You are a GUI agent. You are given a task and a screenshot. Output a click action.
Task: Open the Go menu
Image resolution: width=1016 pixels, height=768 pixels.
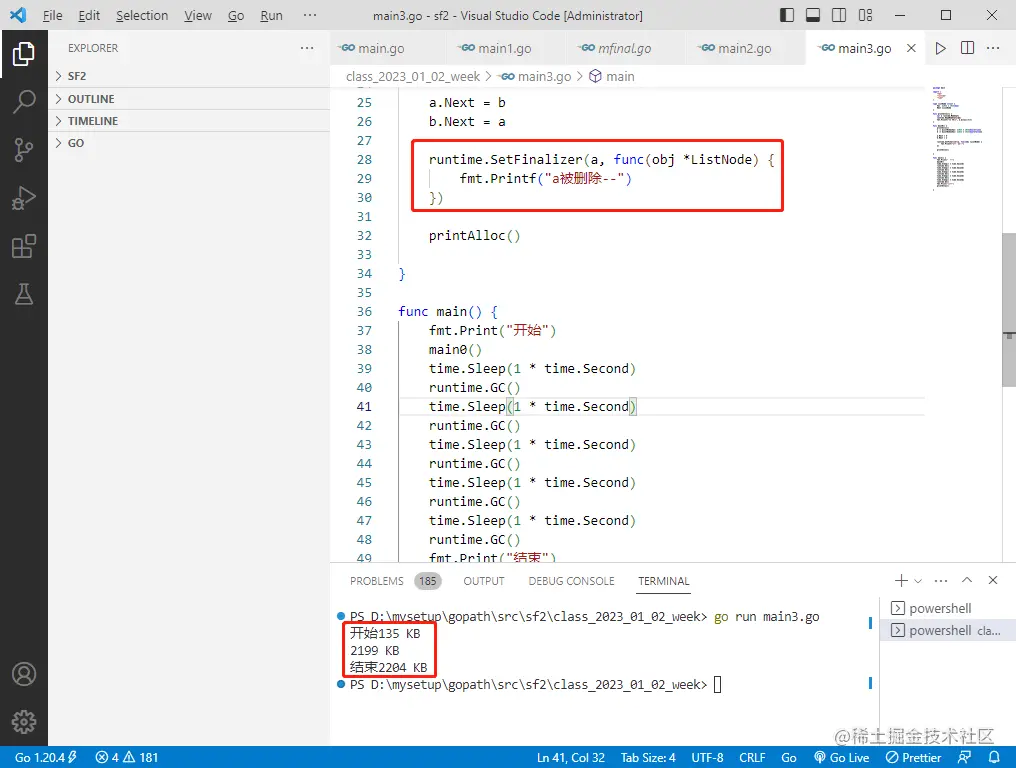click(236, 16)
